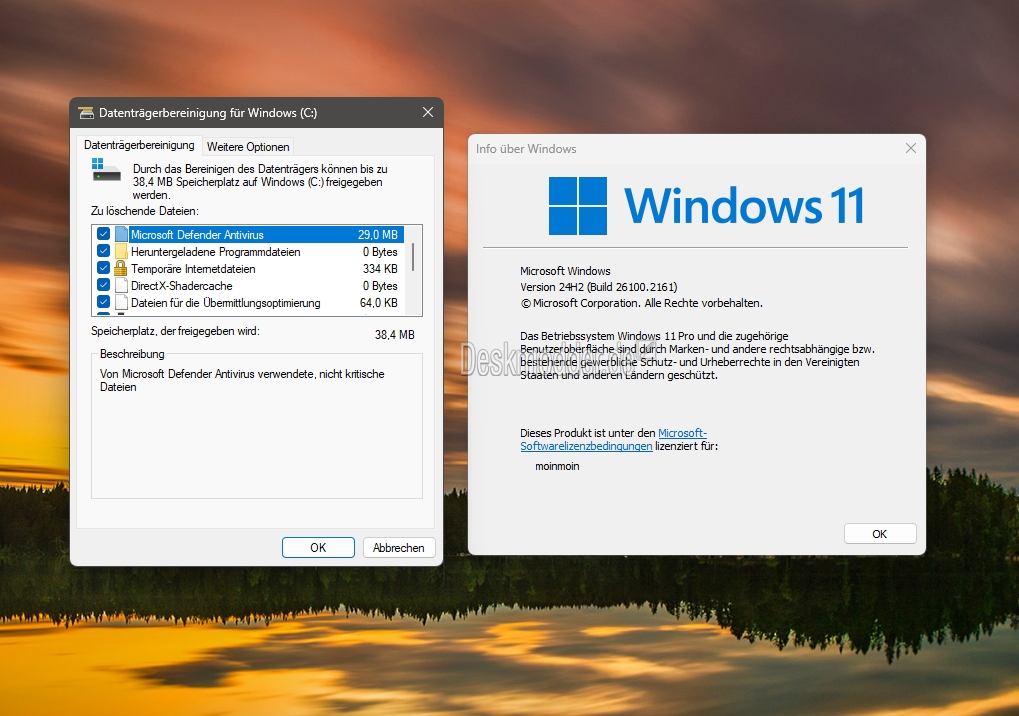
Task: Uncheck the DirectX-Shadercache checkbox
Action: click(x=103, y=285)
